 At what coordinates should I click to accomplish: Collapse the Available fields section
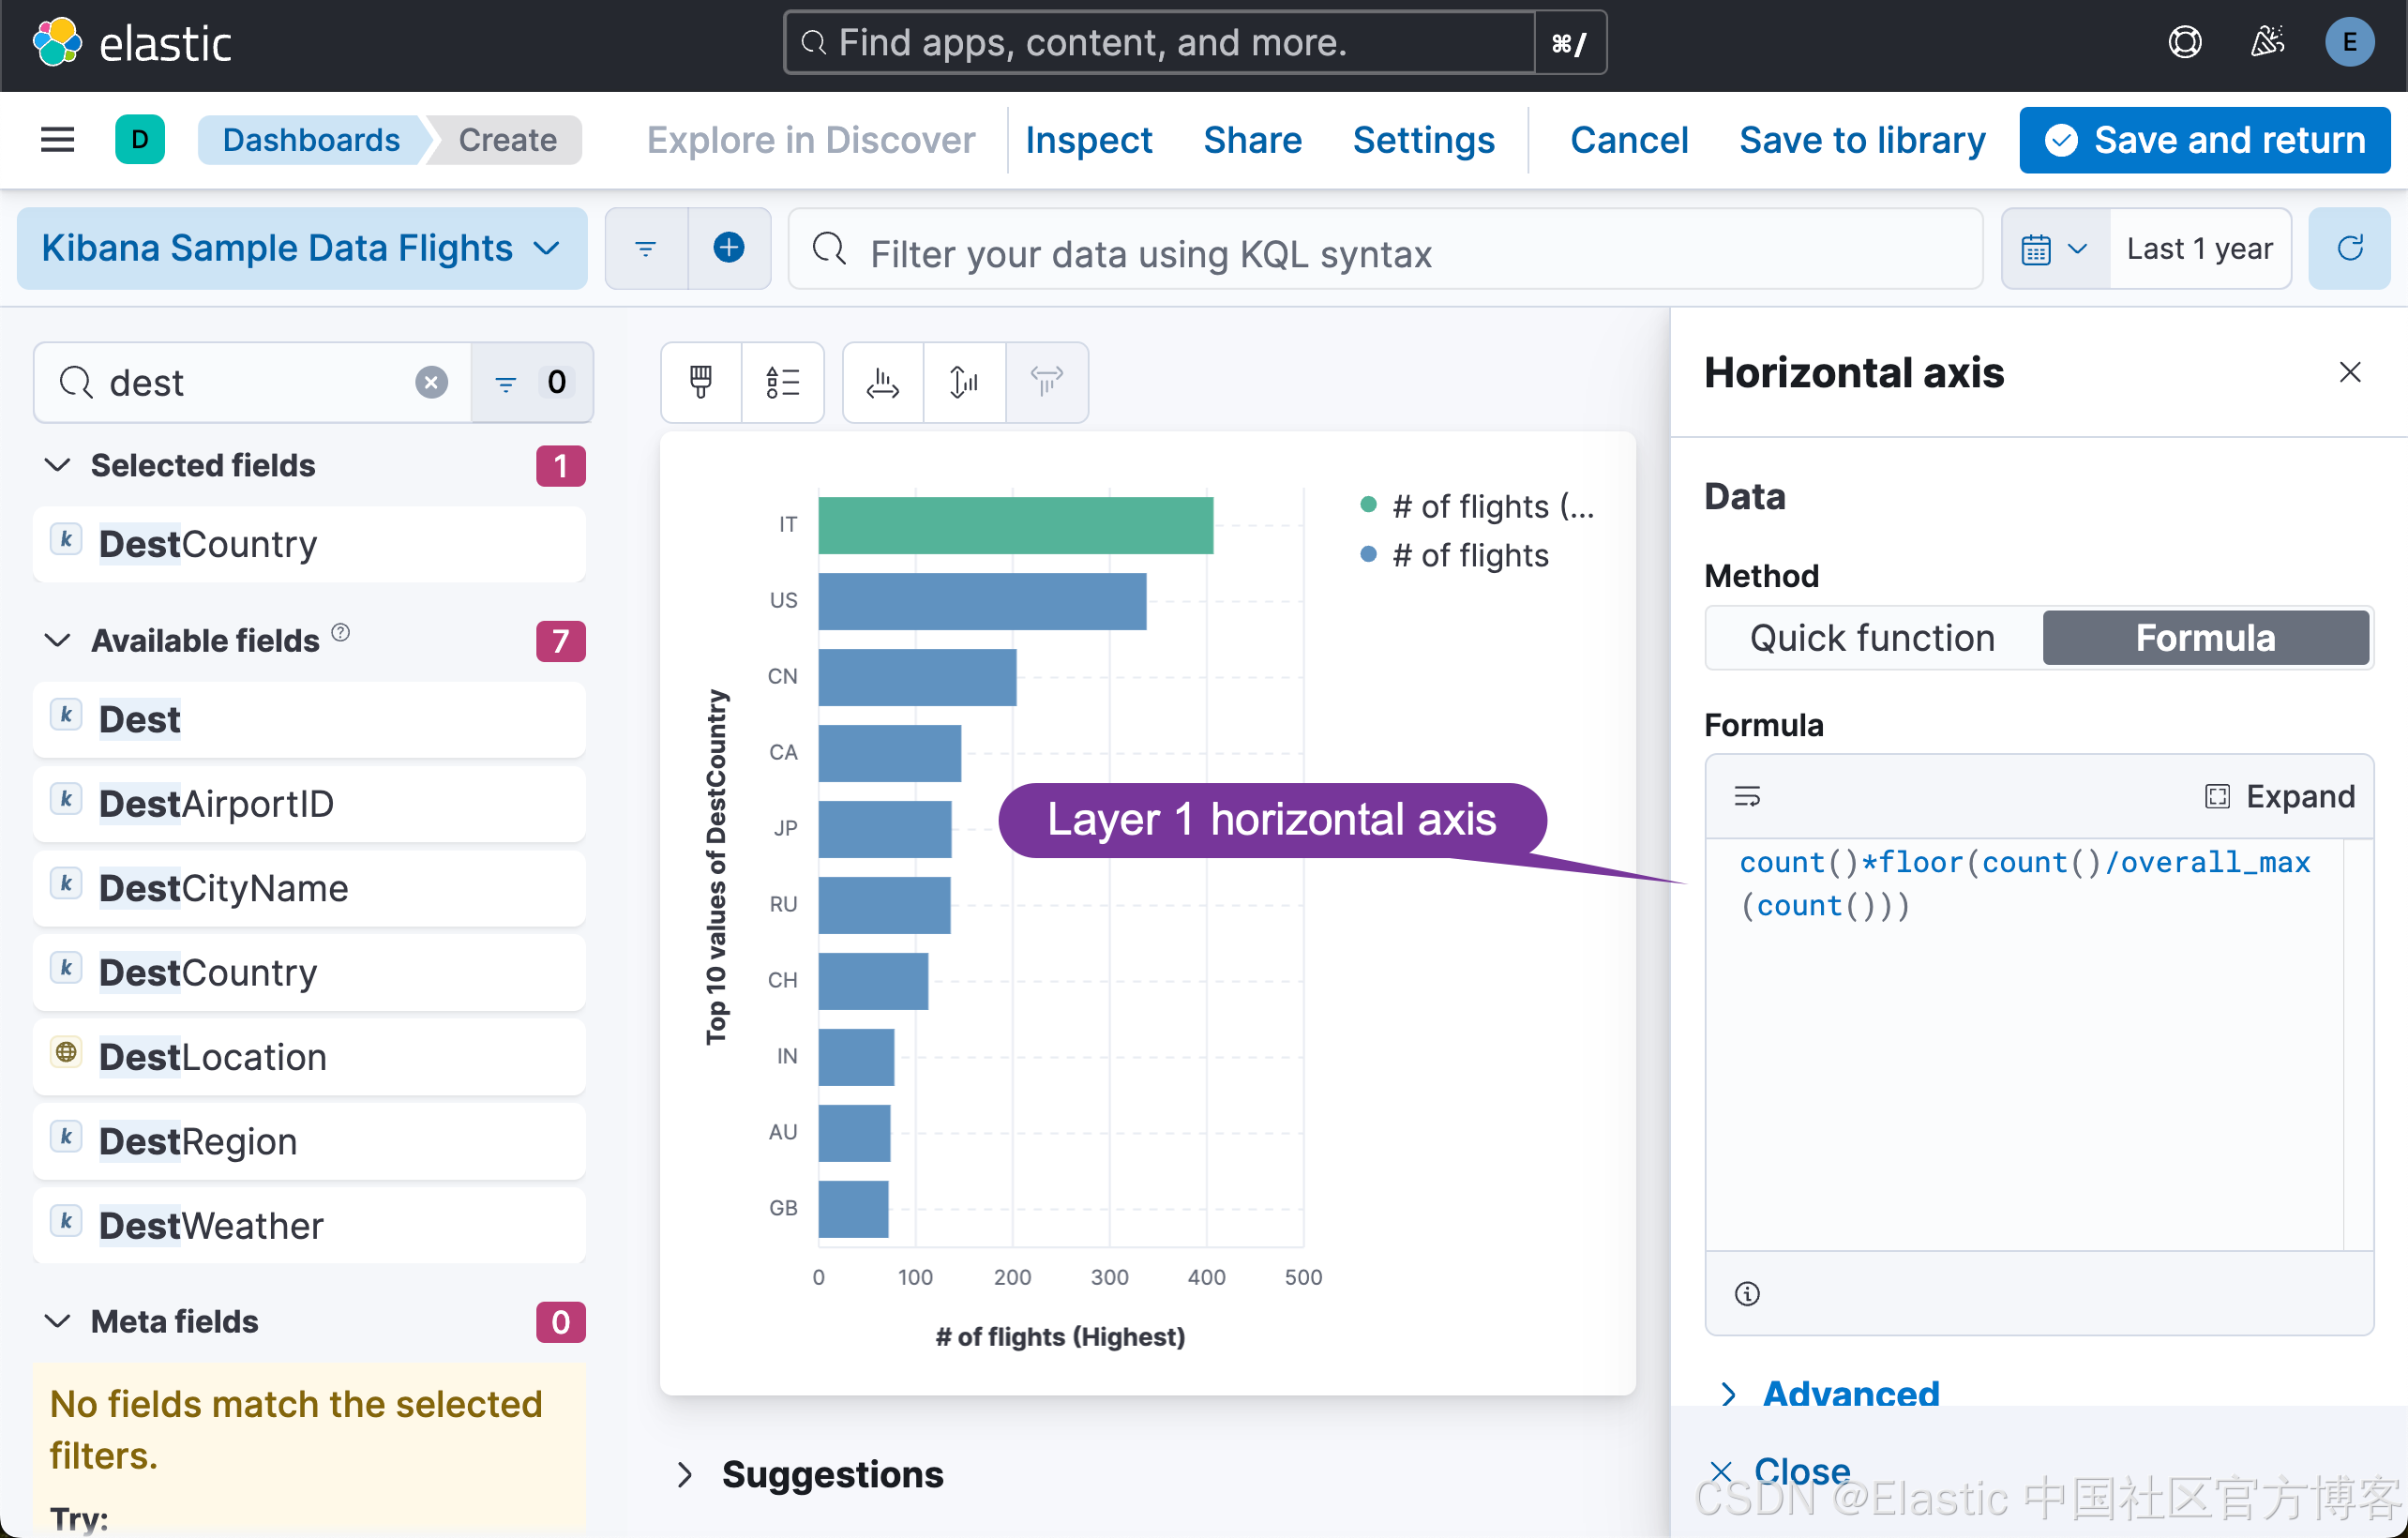[x=58, y=640]
